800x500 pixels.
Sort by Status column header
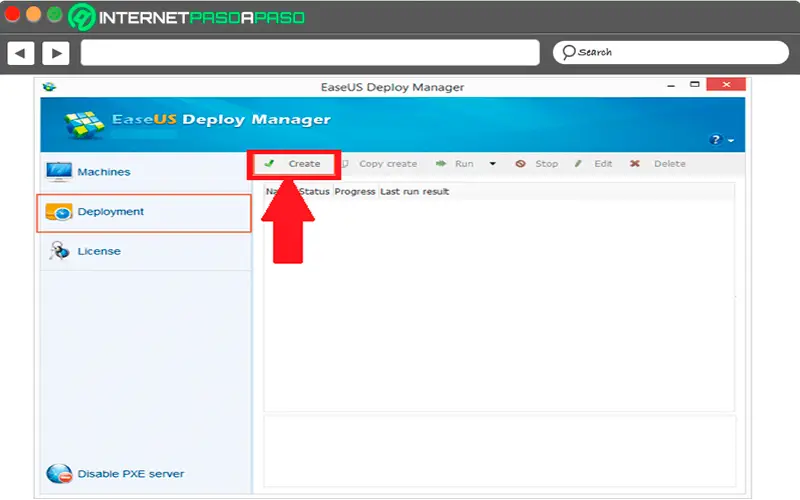(x=314, y=191)
